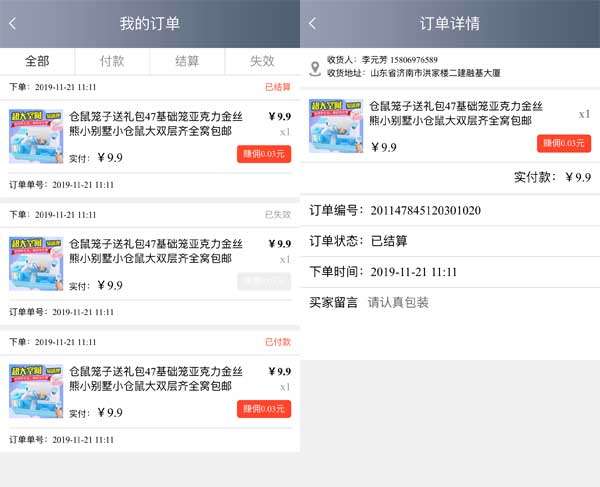The width and height of the screenshot is (600, 487).
Task: Click red 赚佣 button in 已结算 order
Action: [264, 154]
